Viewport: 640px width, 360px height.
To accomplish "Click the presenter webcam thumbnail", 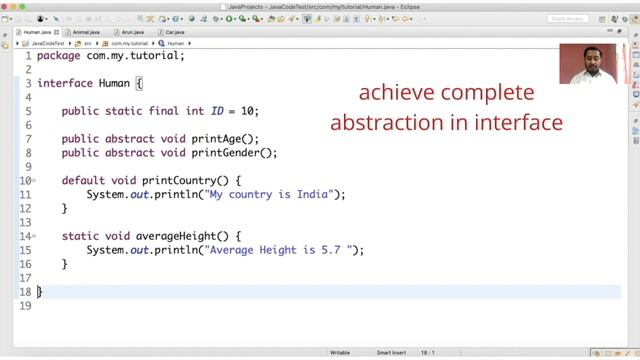I will click(x=588, y=64).
